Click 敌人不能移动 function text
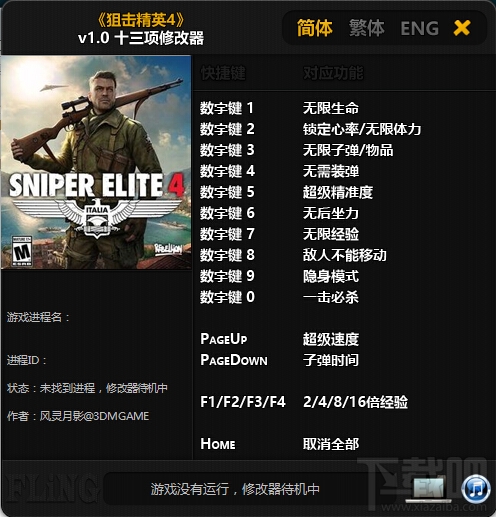 click(345, 255)
